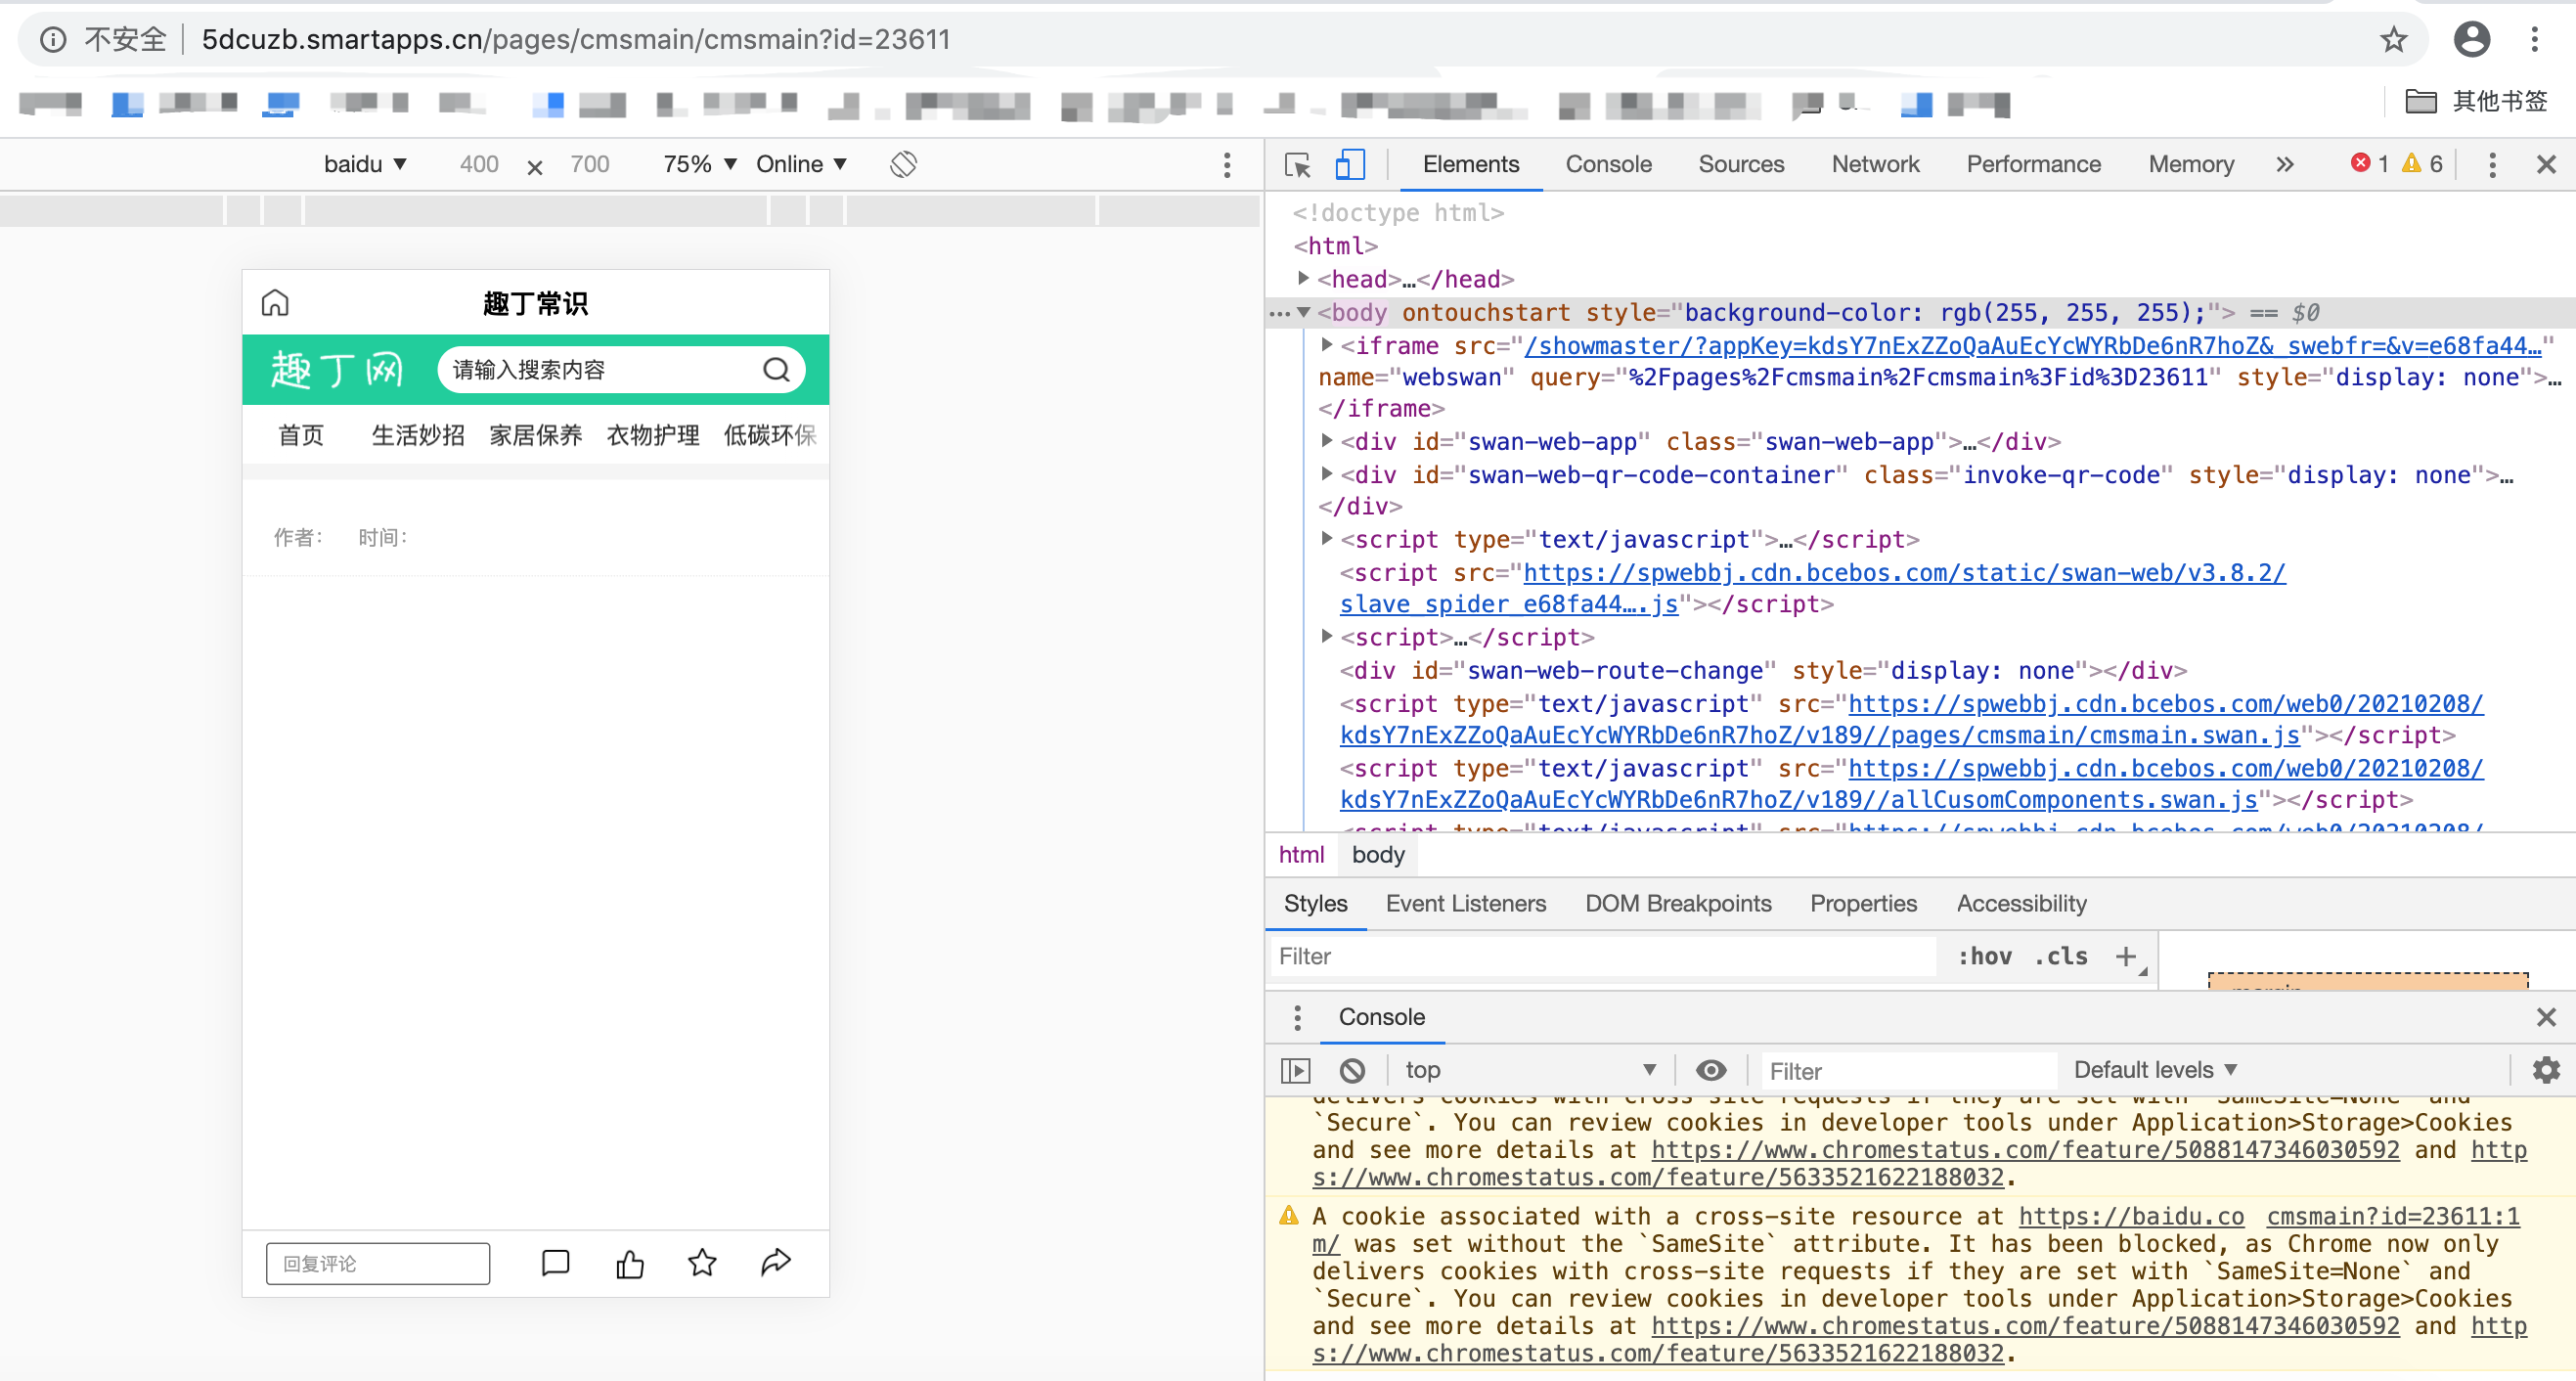Add a new style rule with plus icon

[x=2125, y=957]
